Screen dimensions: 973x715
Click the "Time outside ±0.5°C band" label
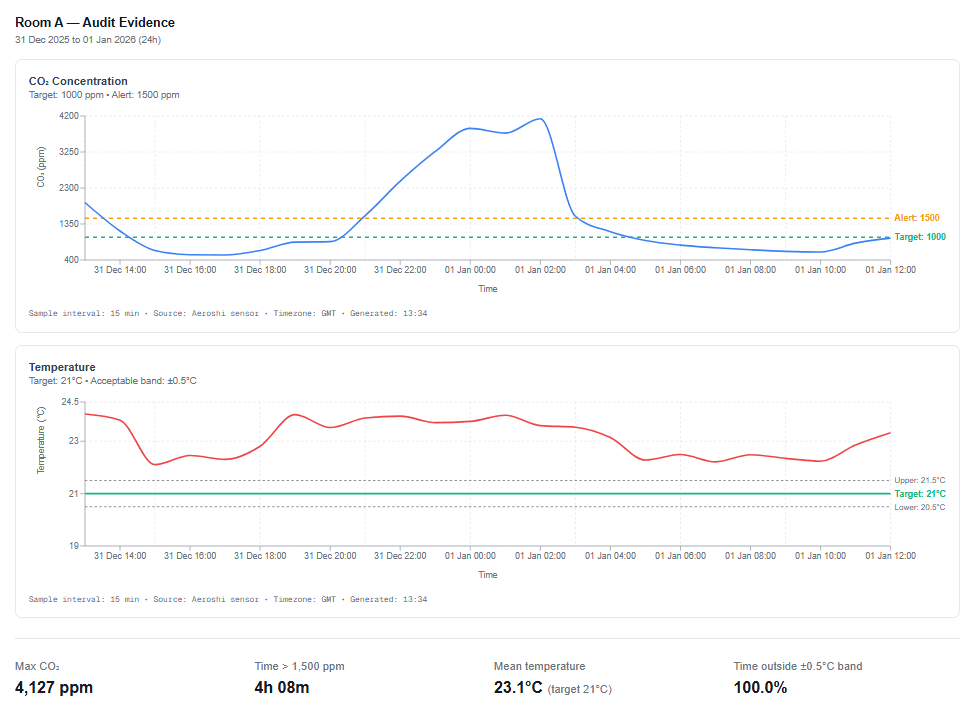(x=797, y=666)
